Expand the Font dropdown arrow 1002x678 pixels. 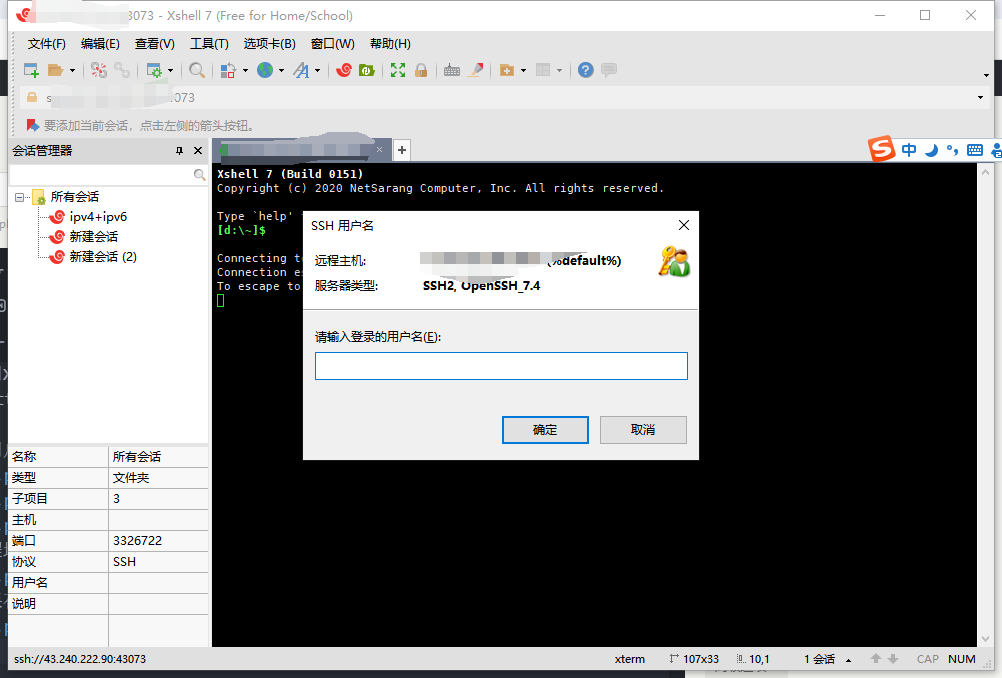point(318,70)
